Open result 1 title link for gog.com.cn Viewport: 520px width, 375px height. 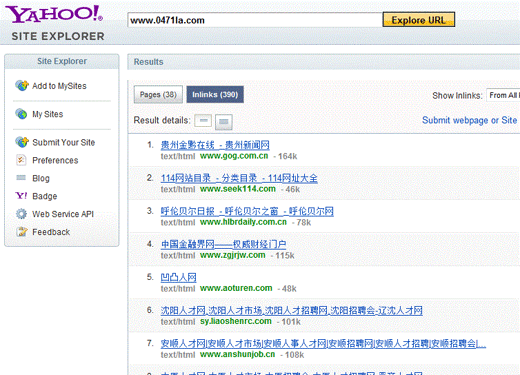tap(215, 145)
